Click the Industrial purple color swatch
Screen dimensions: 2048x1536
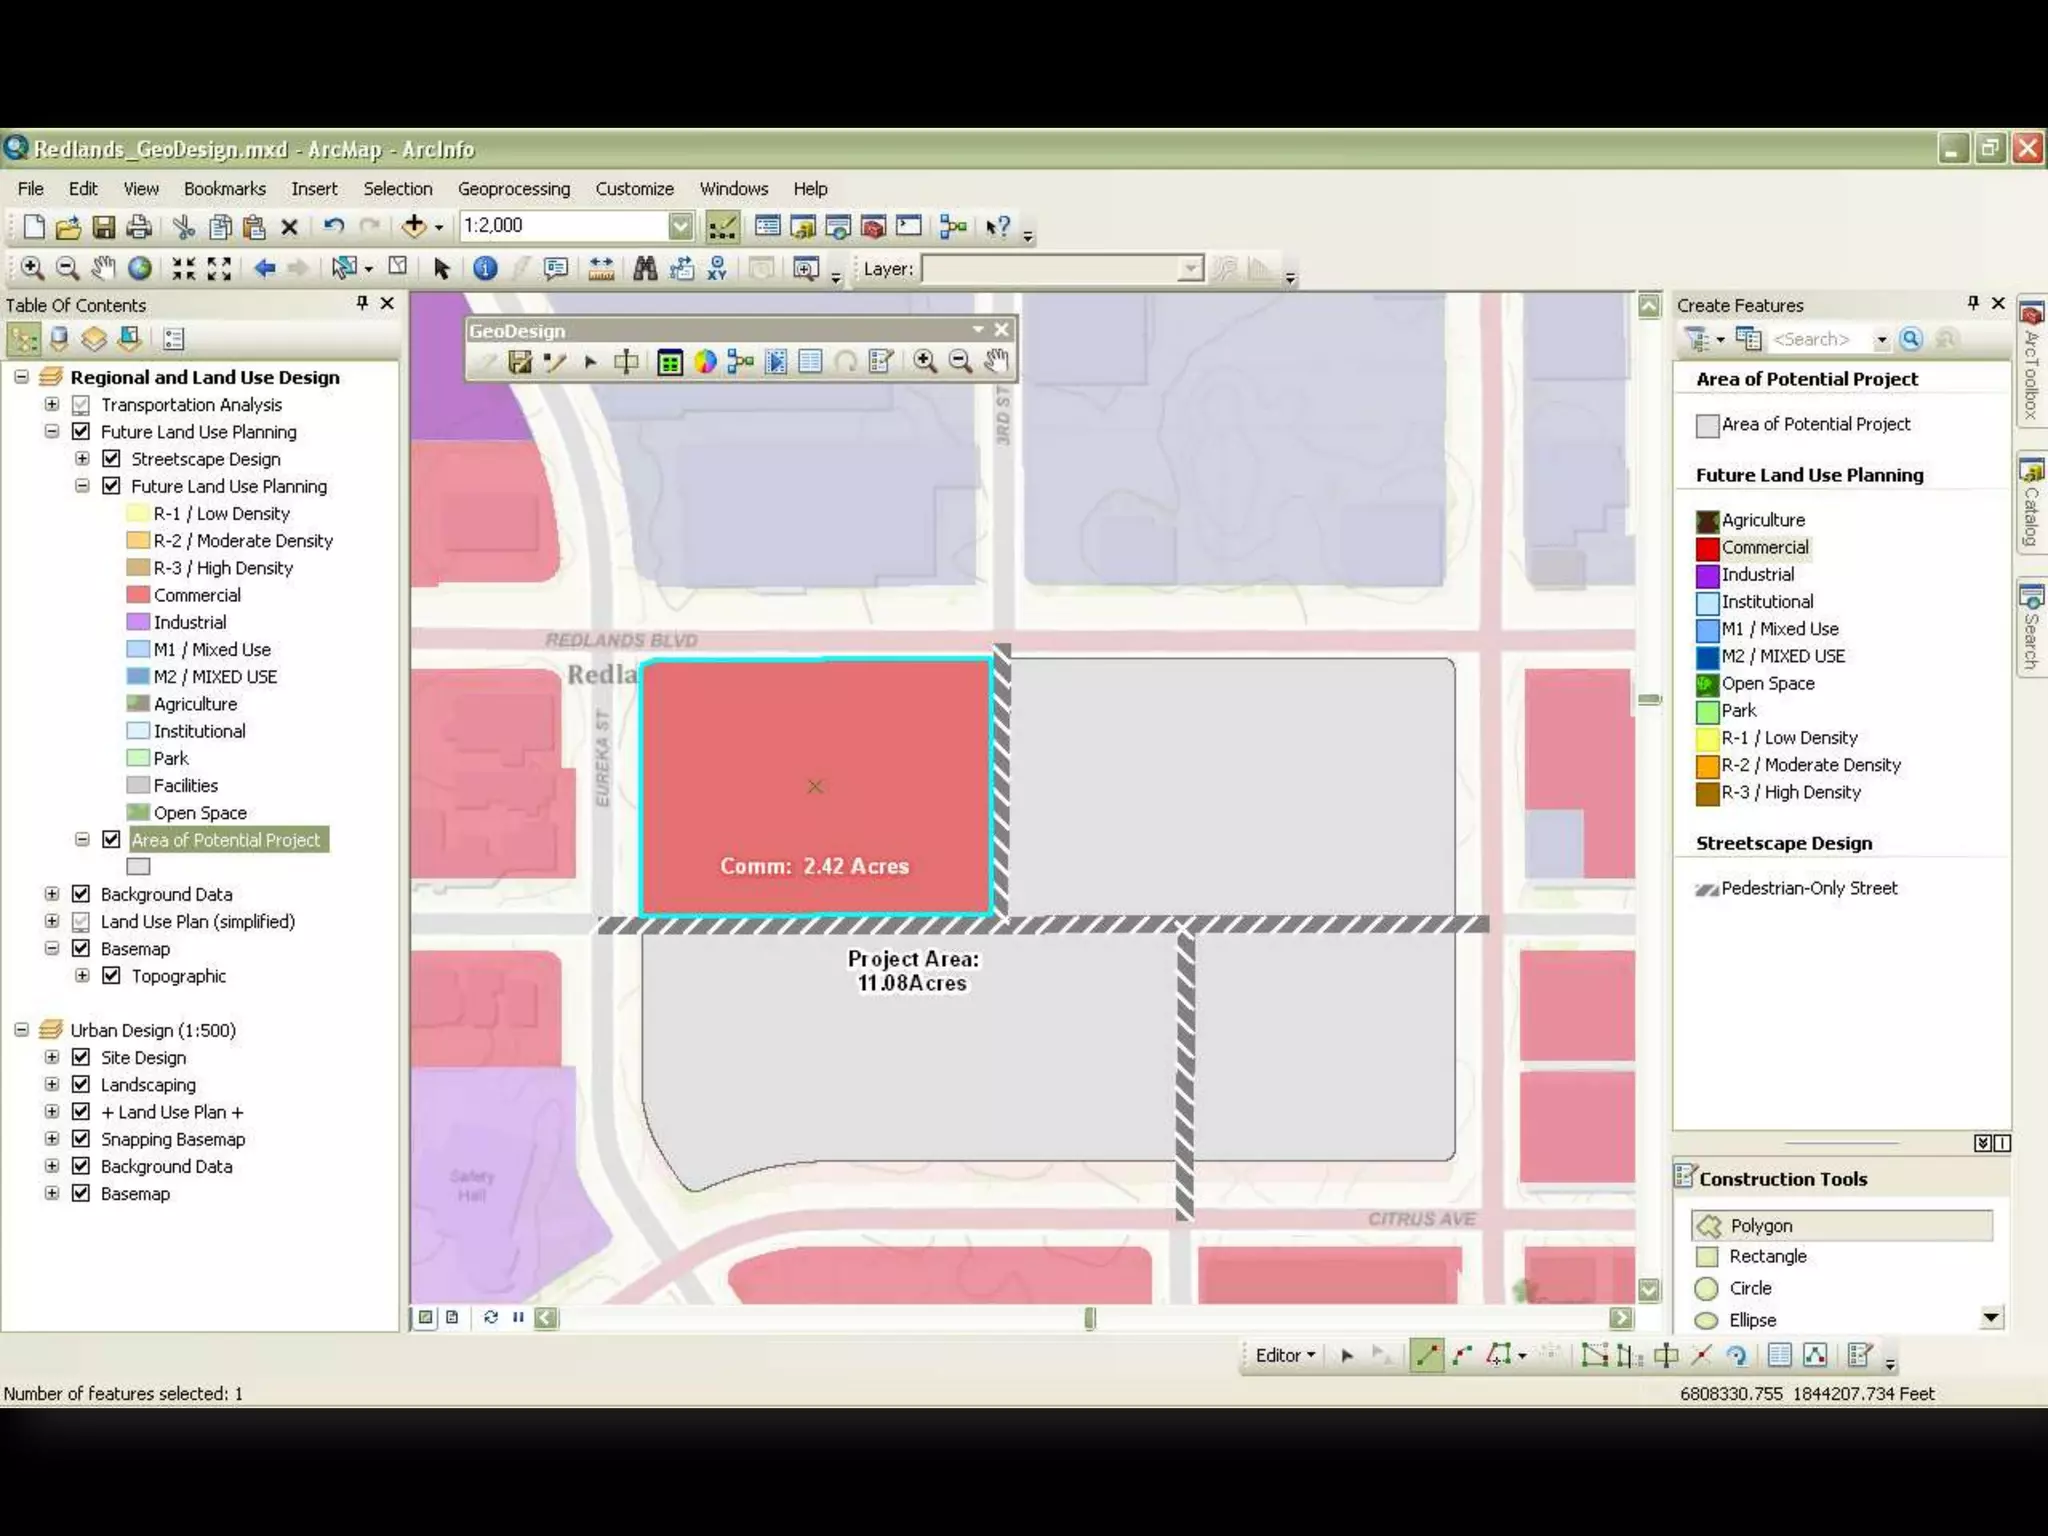[x=1707, y=575]
